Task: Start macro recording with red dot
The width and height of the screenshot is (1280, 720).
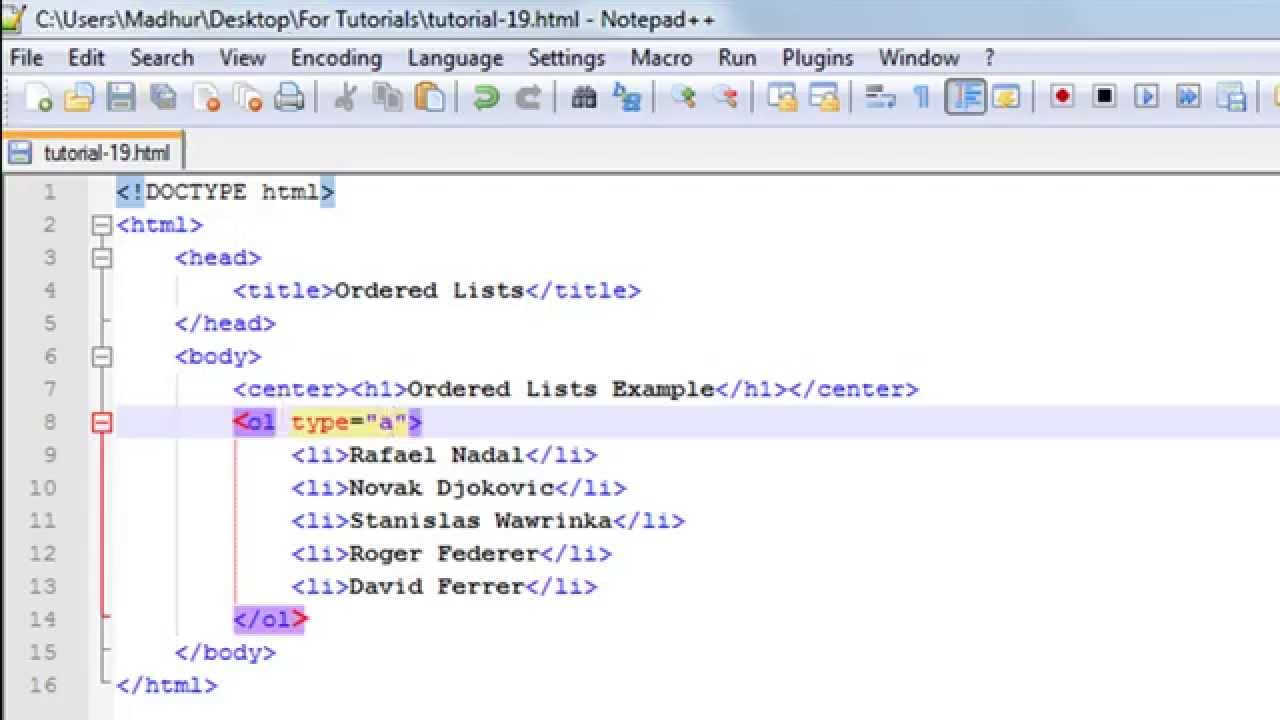Action: [1062, 97]
